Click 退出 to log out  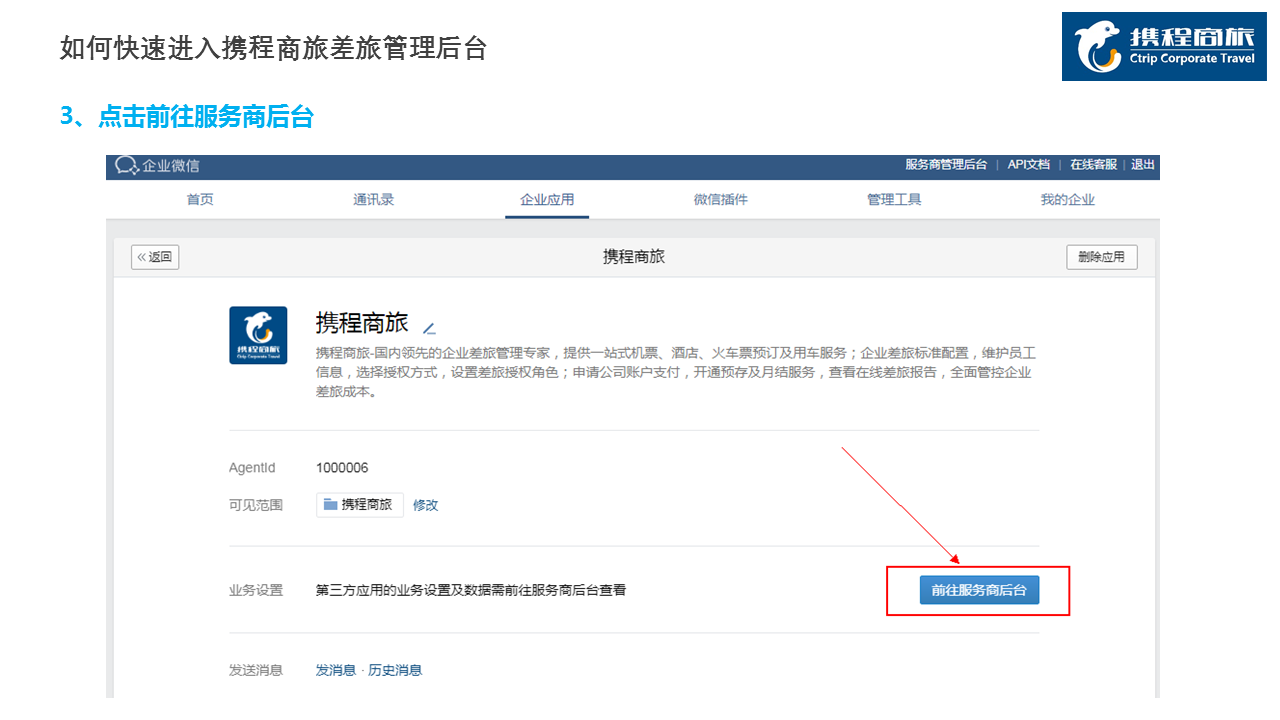[1143, 165]
